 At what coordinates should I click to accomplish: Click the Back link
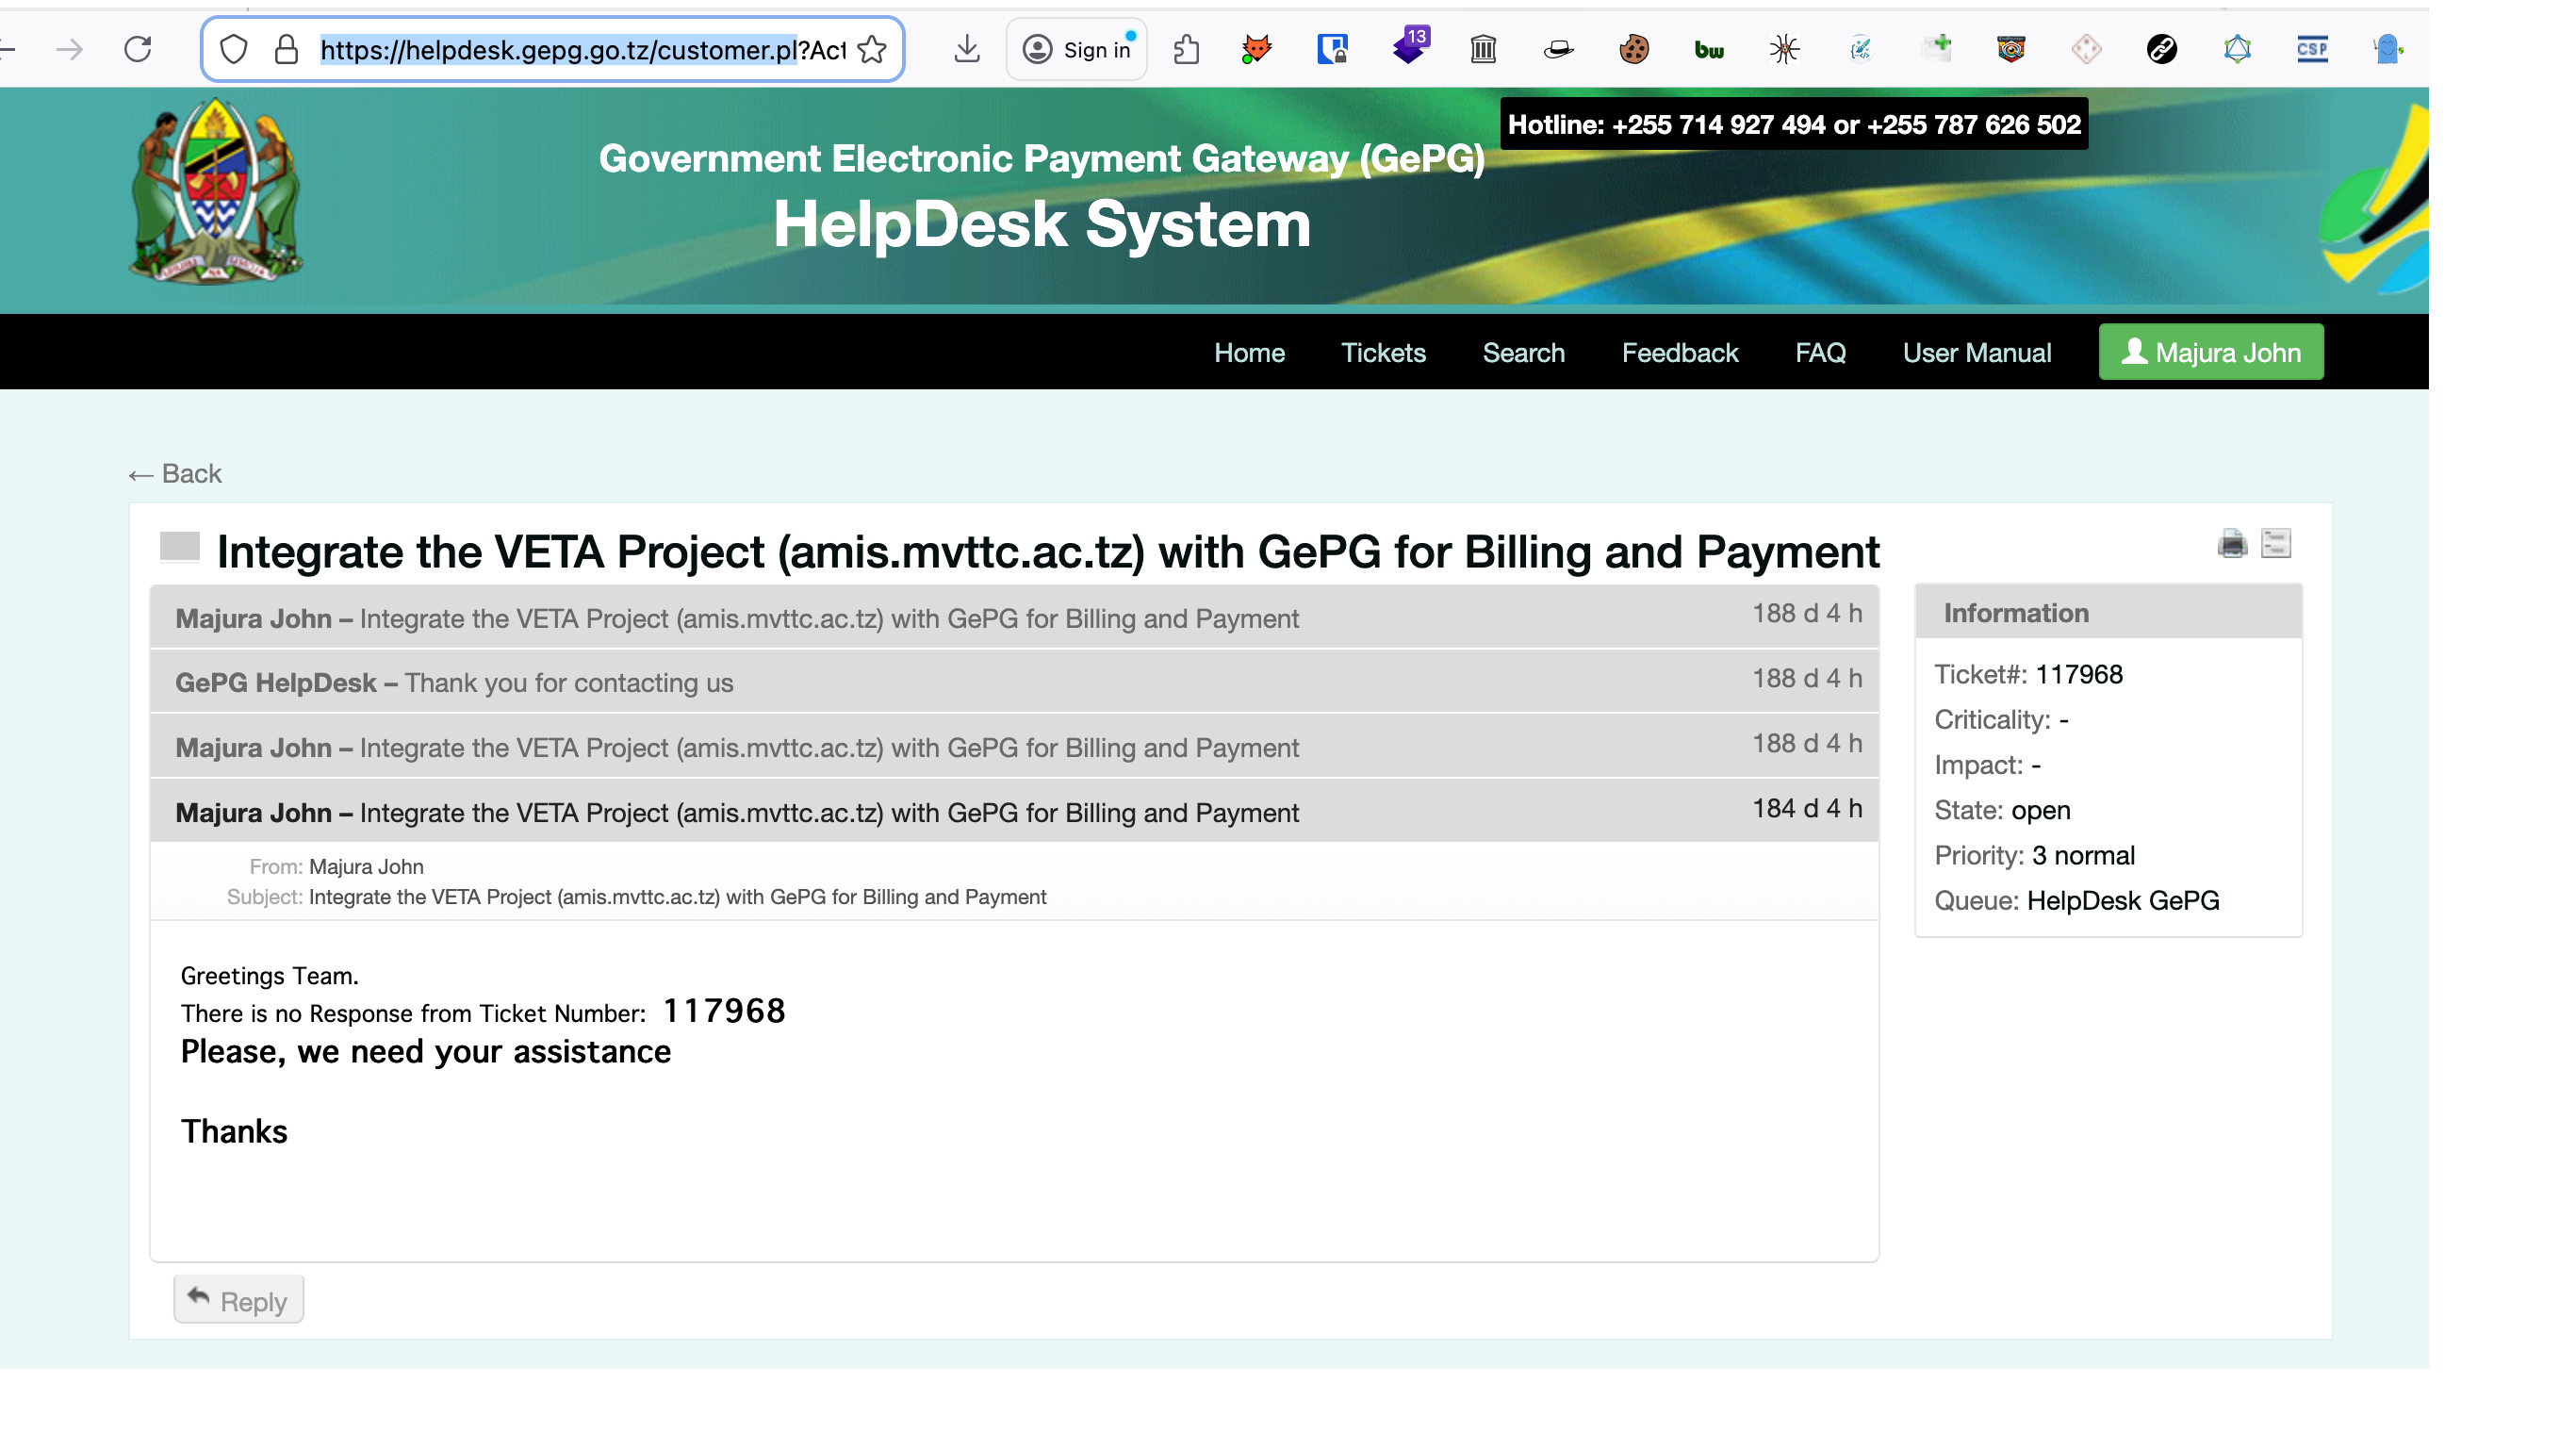176,474
